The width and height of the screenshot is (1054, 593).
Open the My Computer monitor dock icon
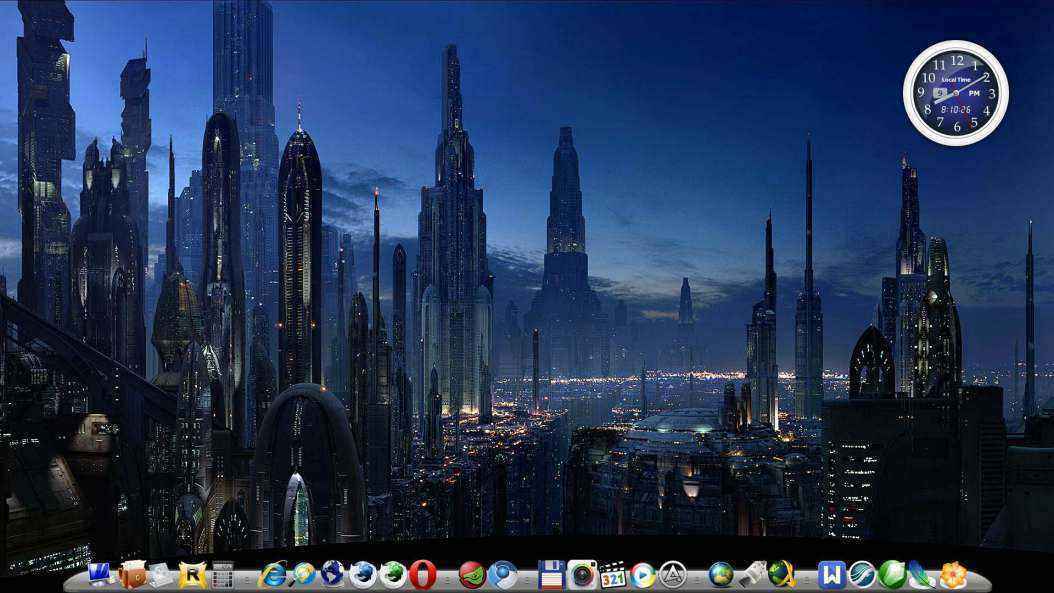99,574
